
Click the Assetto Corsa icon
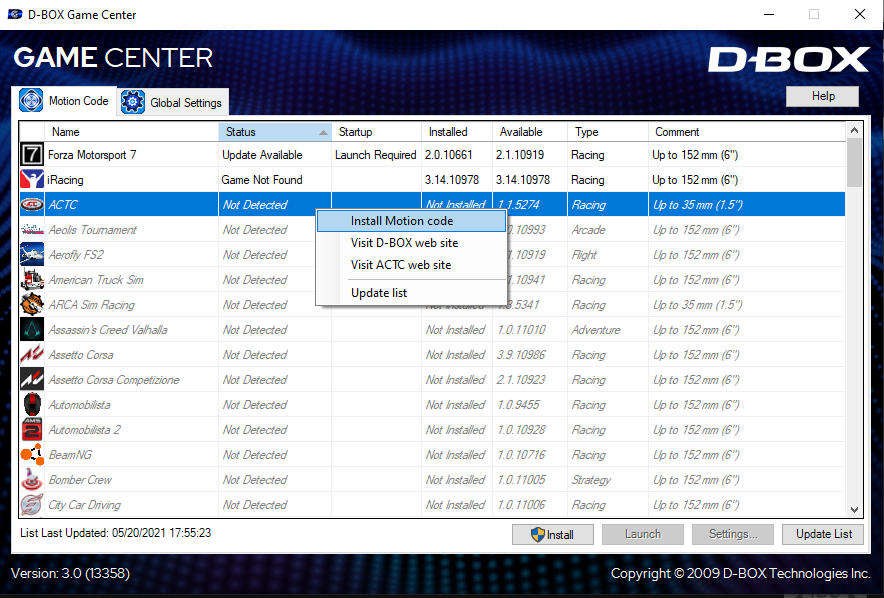point(32,355)
